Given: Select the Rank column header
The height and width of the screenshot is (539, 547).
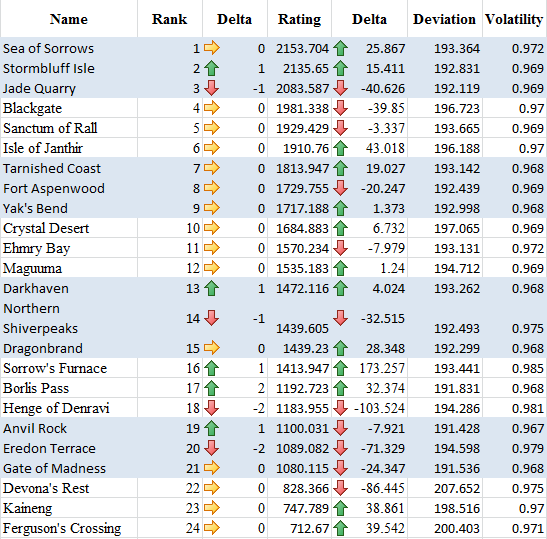Looking at the screenshot, I should (170, 19).
